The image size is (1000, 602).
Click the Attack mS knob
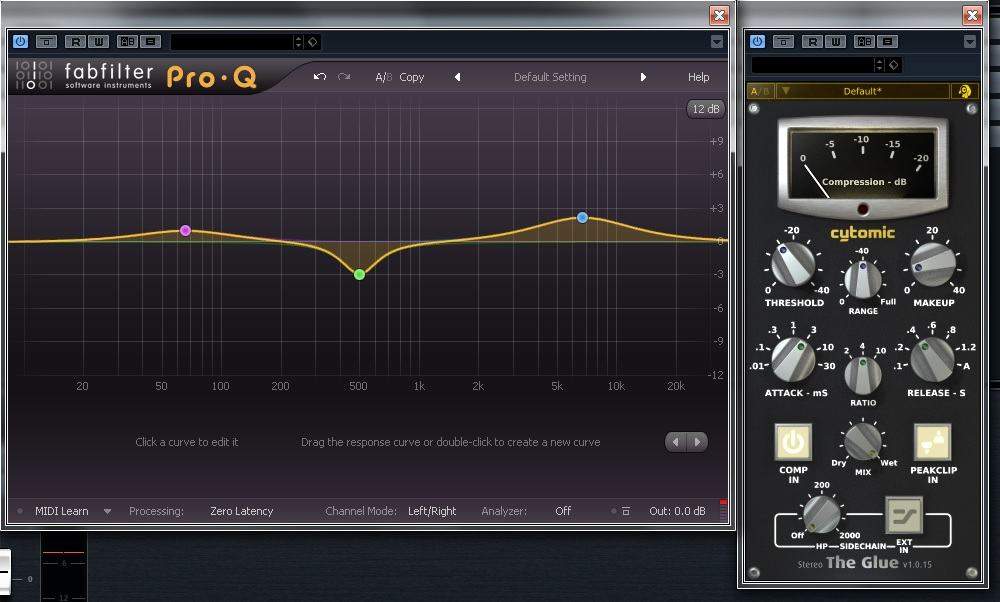click(x=793, y=360)
